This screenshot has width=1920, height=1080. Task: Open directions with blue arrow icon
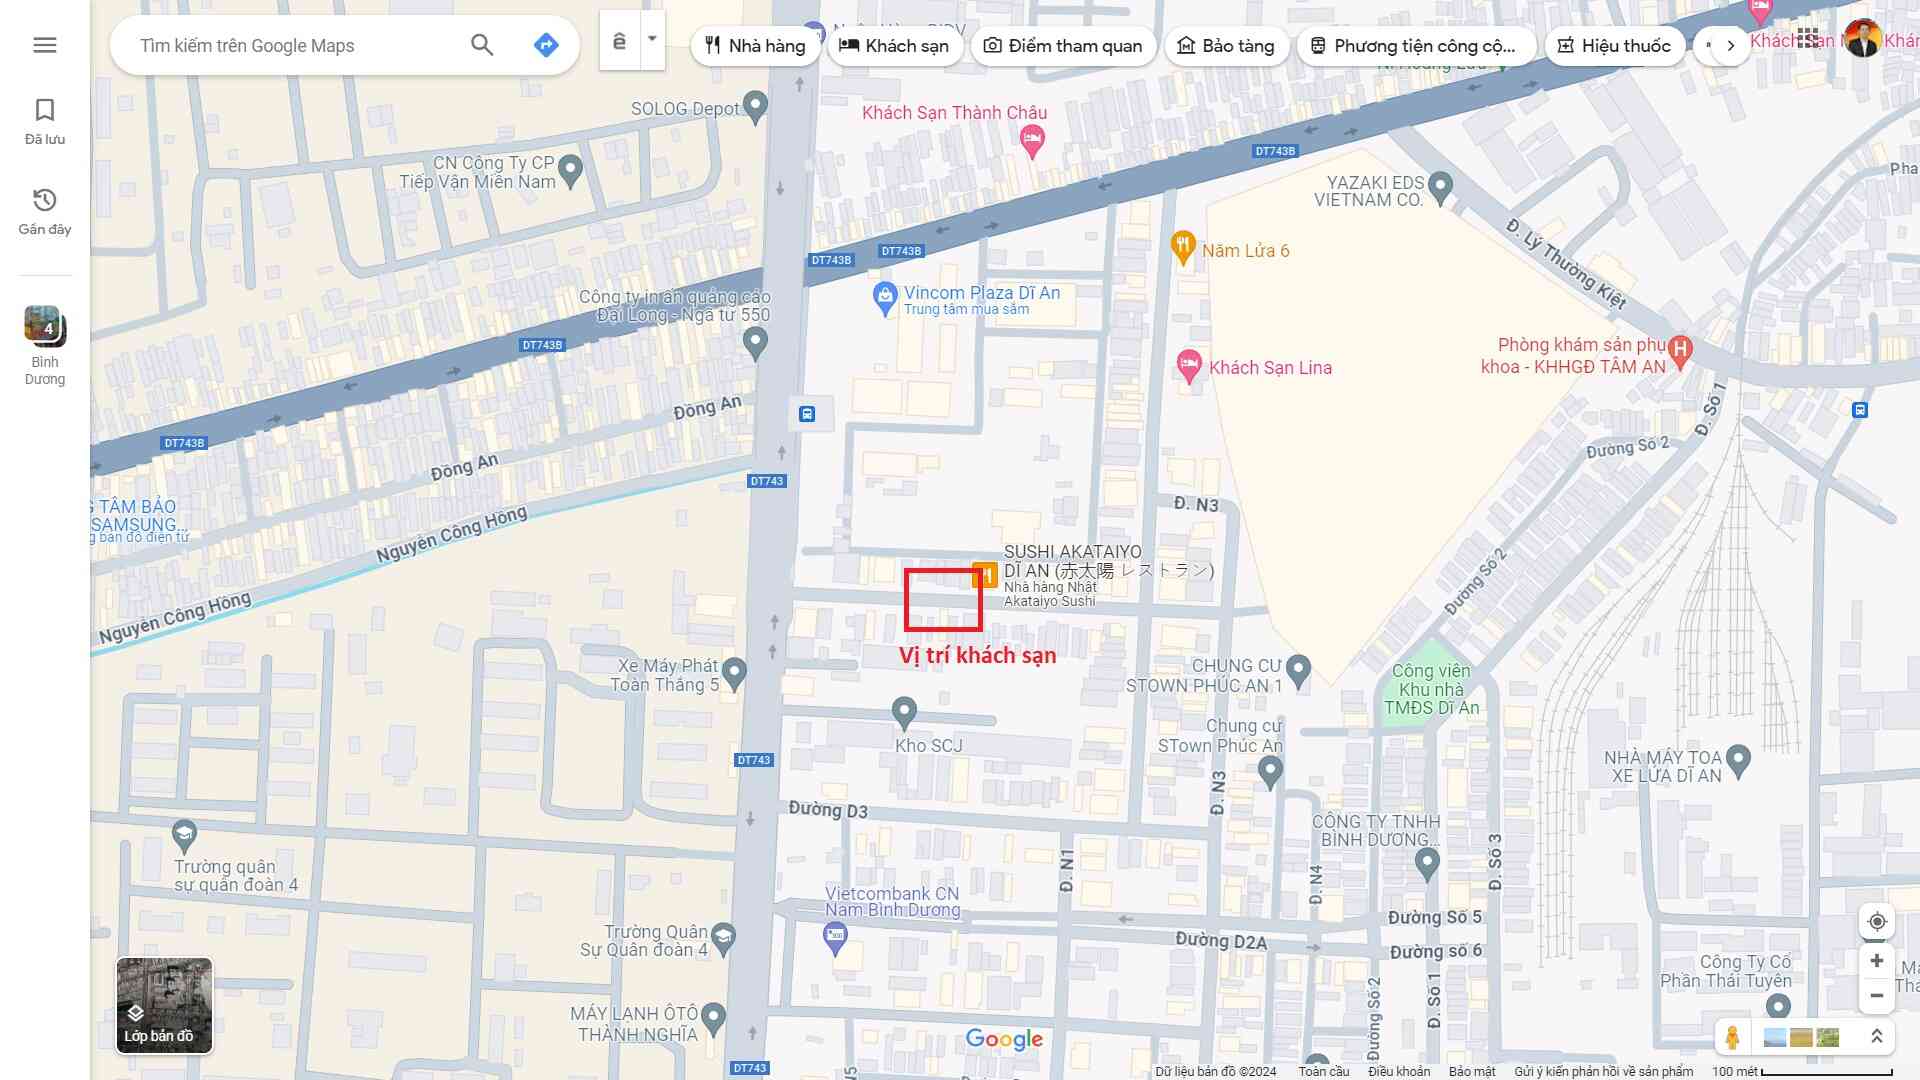[x=546, y=45]
